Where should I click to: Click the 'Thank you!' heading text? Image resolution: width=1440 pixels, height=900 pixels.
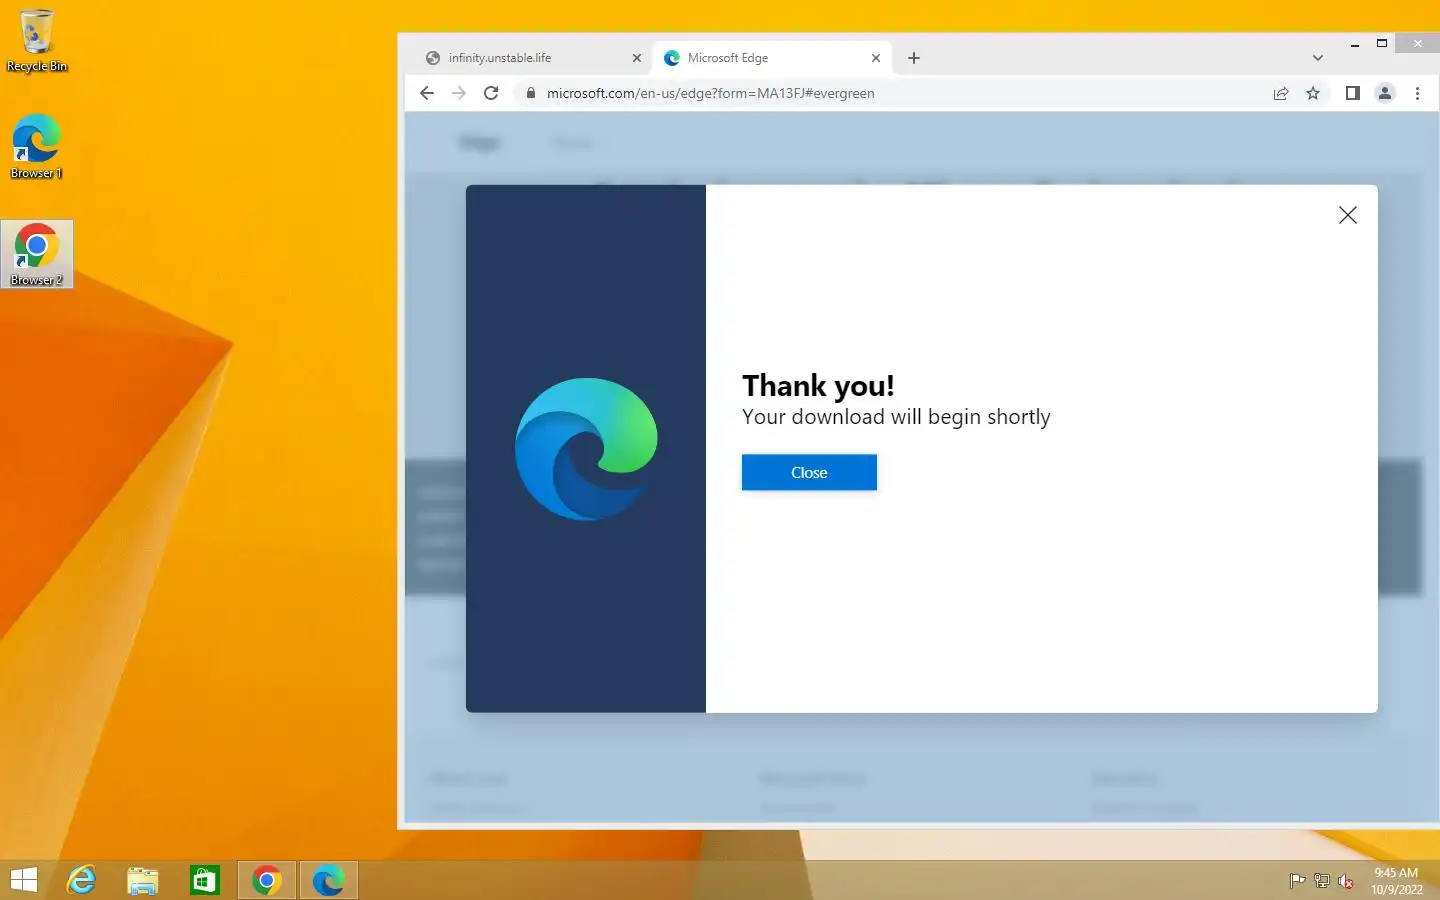point(818,386)
